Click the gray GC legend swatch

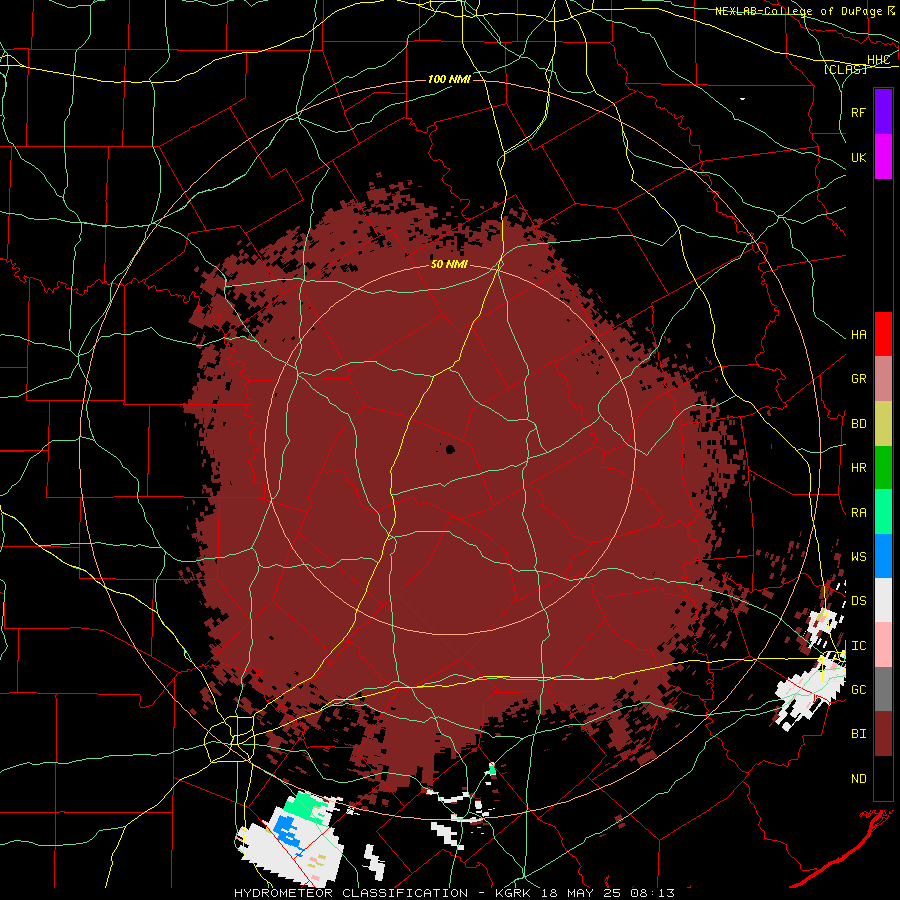pyautogui.click(x=883, y=689)
